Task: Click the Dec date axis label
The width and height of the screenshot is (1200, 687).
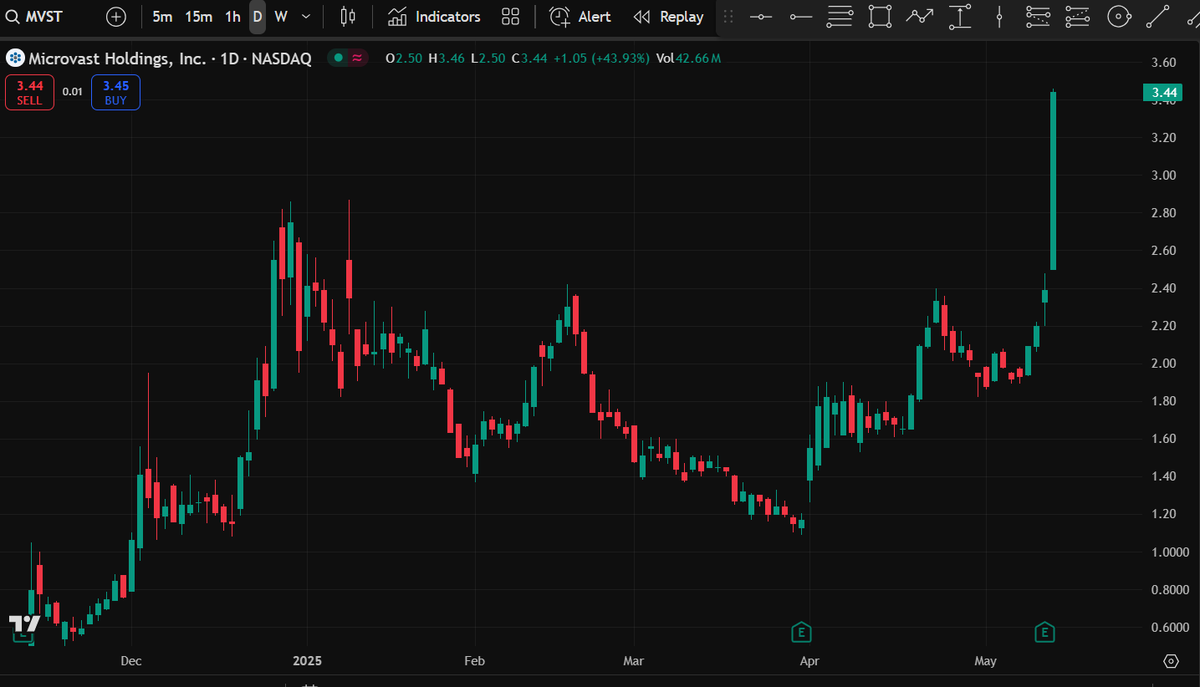Action: [131, 661]
